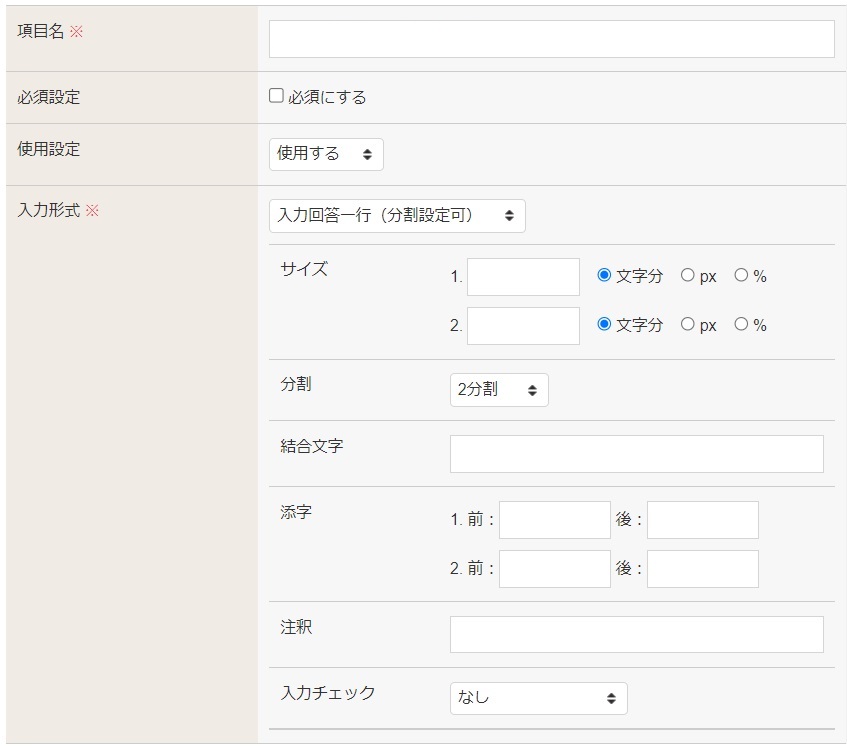Click the 項目名 text input field
847x750 pixels.
(x=551, y=39)
